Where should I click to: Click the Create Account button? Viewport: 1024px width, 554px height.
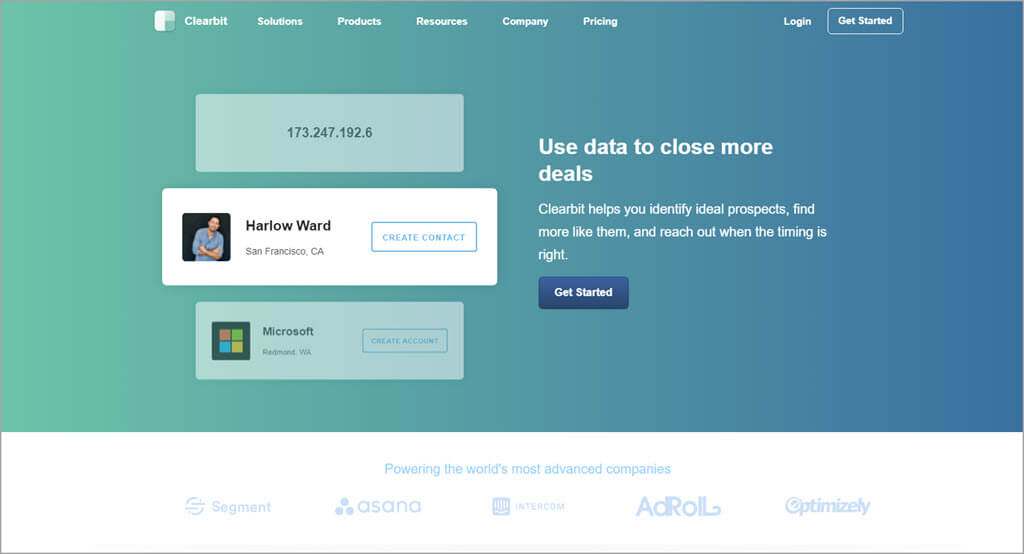(x=405, y=341)
